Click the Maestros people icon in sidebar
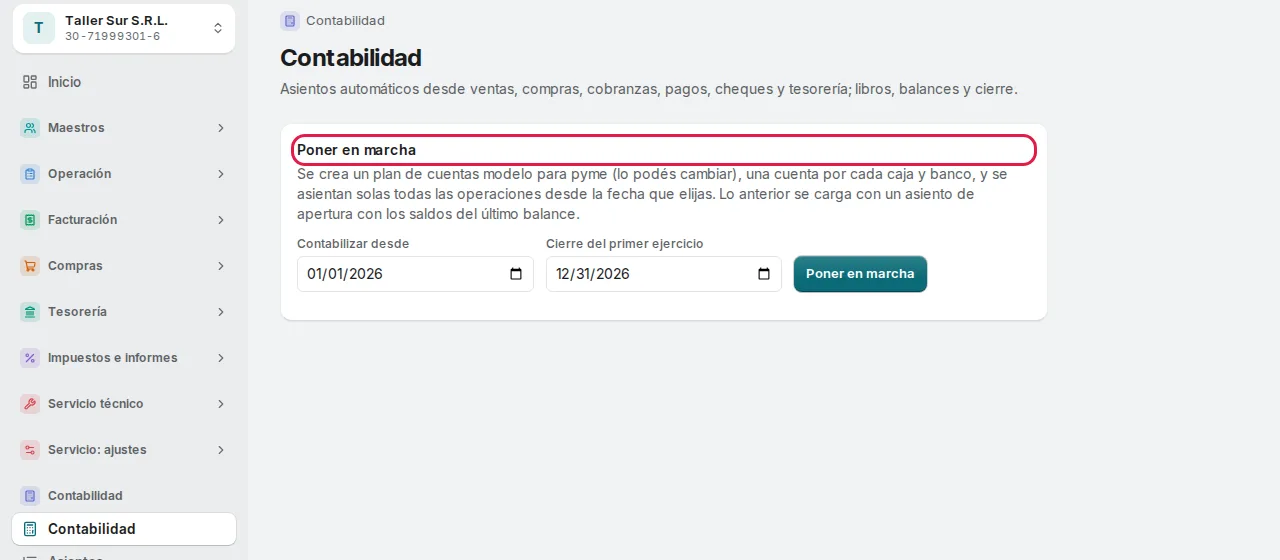This screenshot has width=1280, height=560. point(30,128)
